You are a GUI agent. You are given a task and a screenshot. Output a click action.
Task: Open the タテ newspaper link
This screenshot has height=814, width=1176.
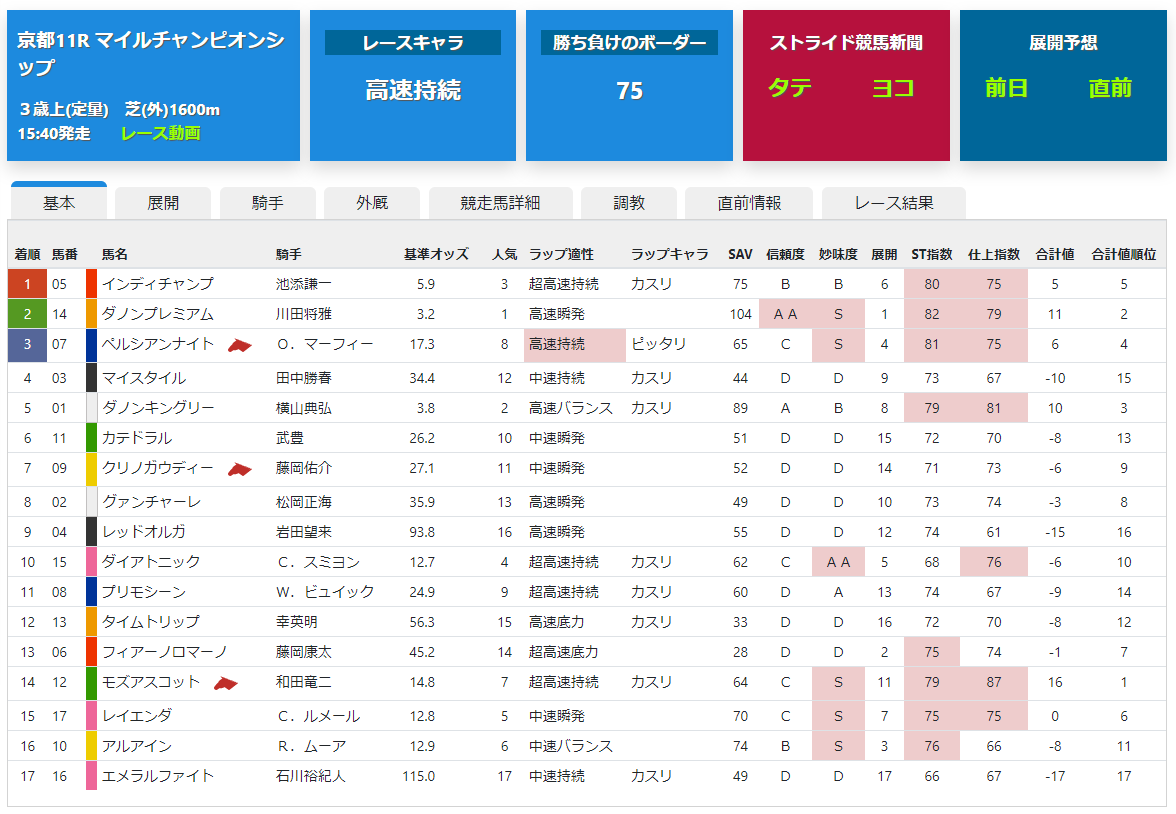pyautogui.click(x=790, y=88)
